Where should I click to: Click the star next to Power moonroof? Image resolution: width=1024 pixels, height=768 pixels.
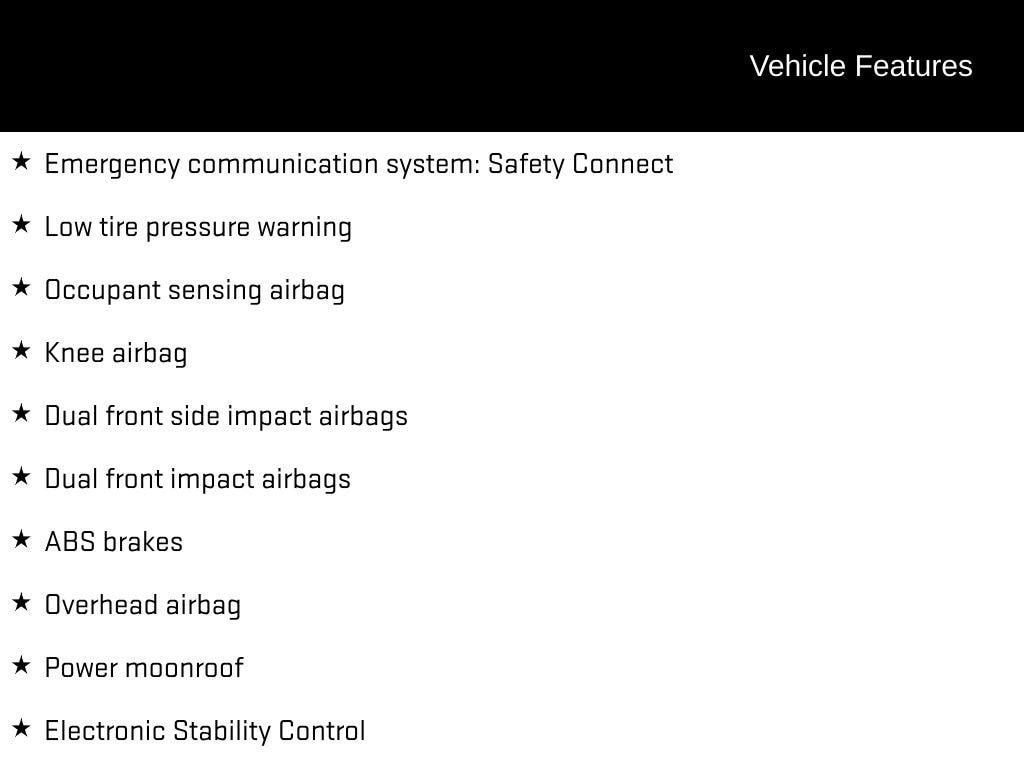[x=22, y=666]
